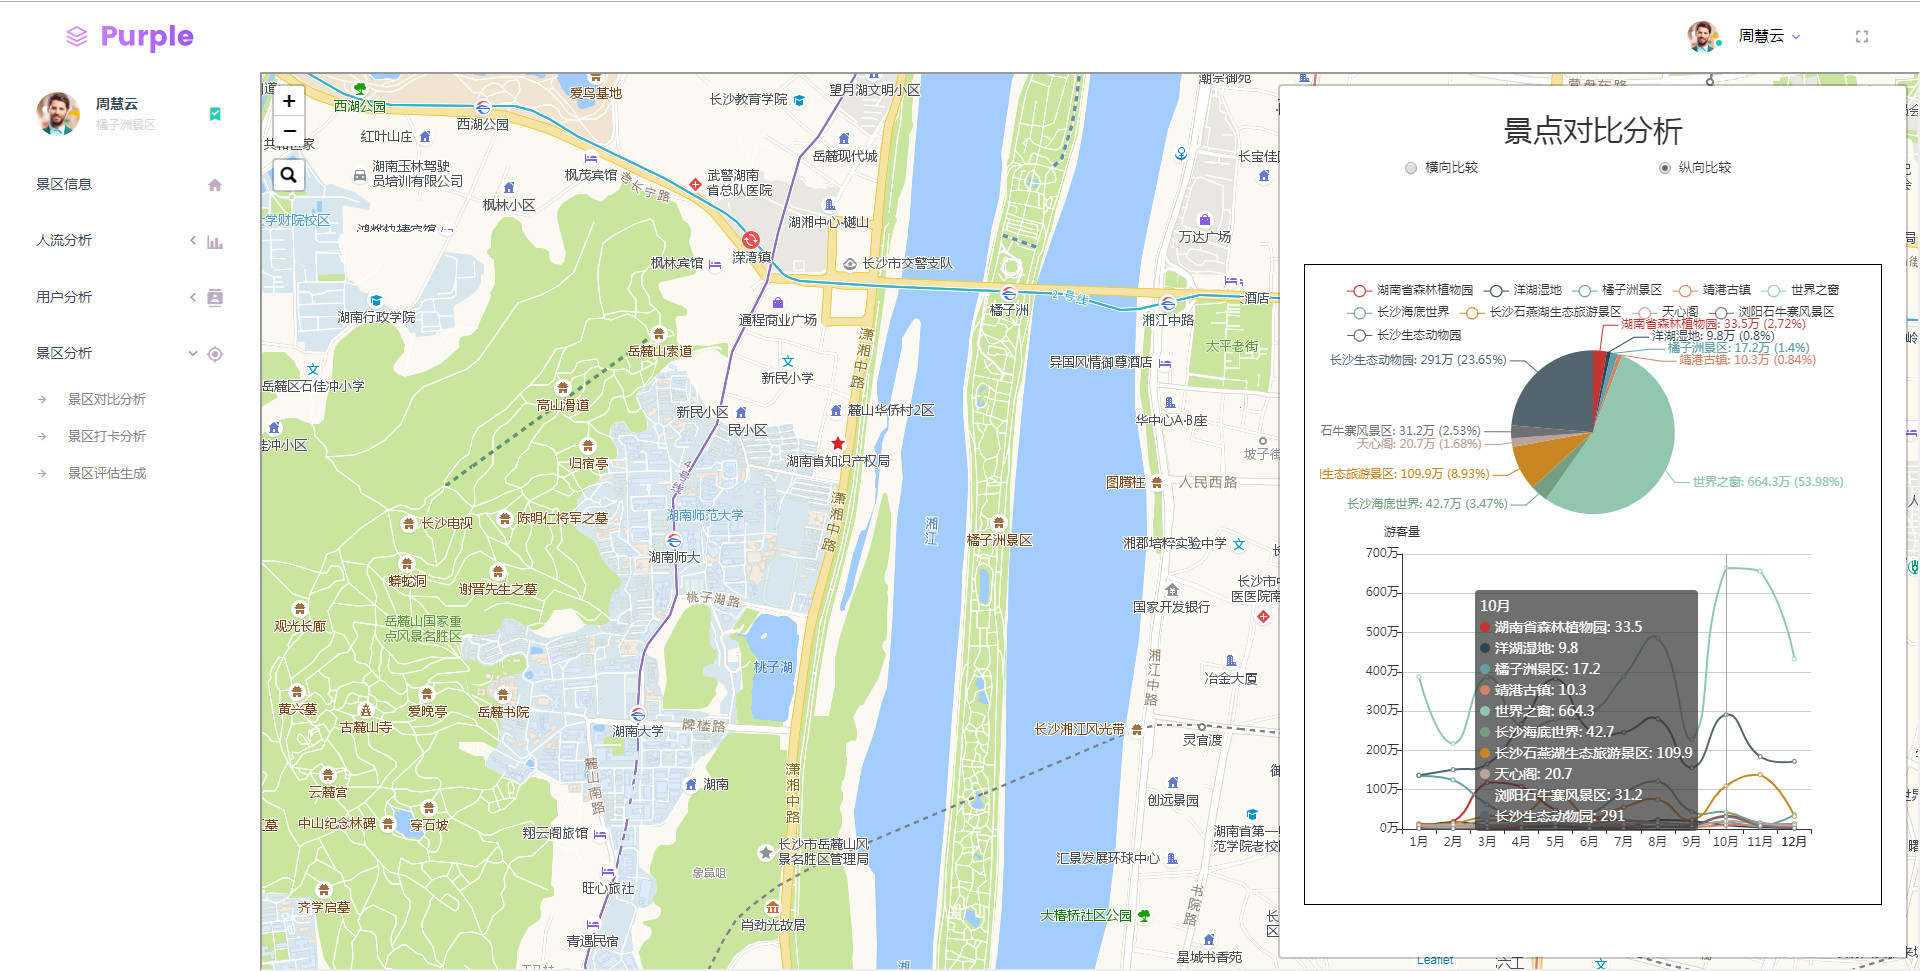
Task: Click the 橘子洲 metro station icon
Action: click(1009, 293)
